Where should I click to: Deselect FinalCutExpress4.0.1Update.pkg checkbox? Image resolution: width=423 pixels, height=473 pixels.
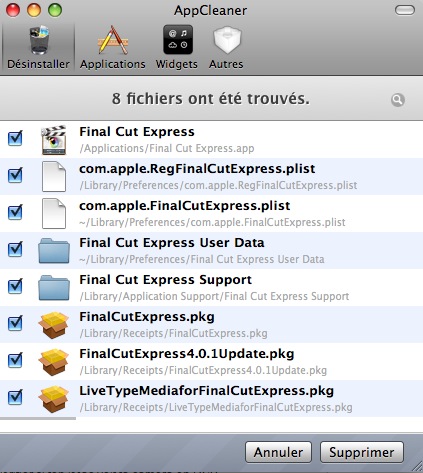click(15, 360)
